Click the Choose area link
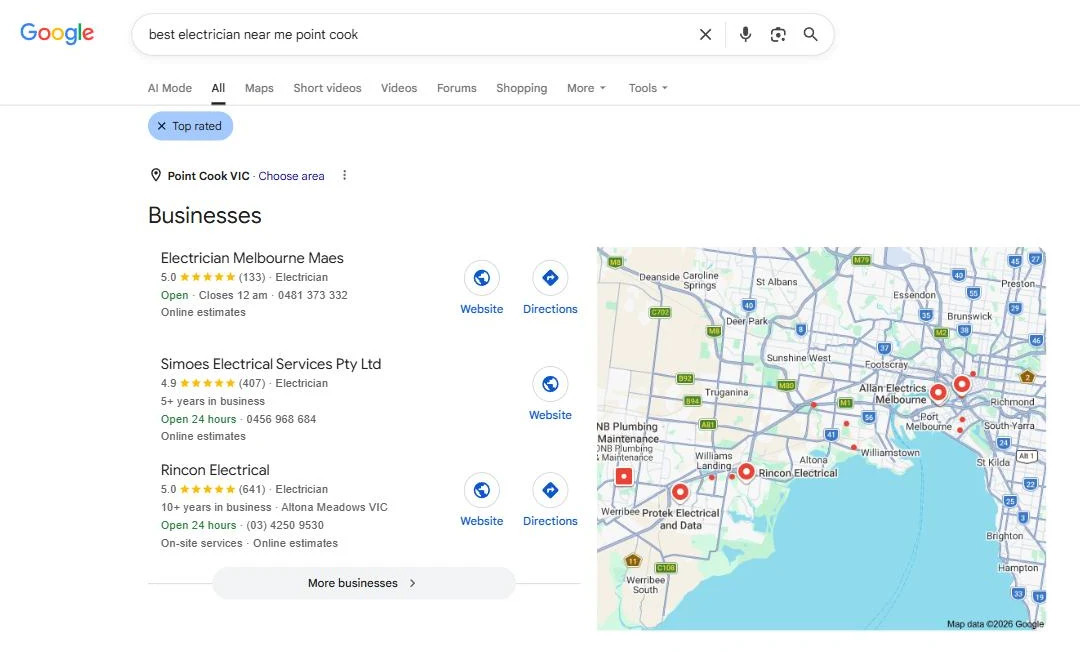The height and width of the screenshot is (652, 1080). coord(291,176)
